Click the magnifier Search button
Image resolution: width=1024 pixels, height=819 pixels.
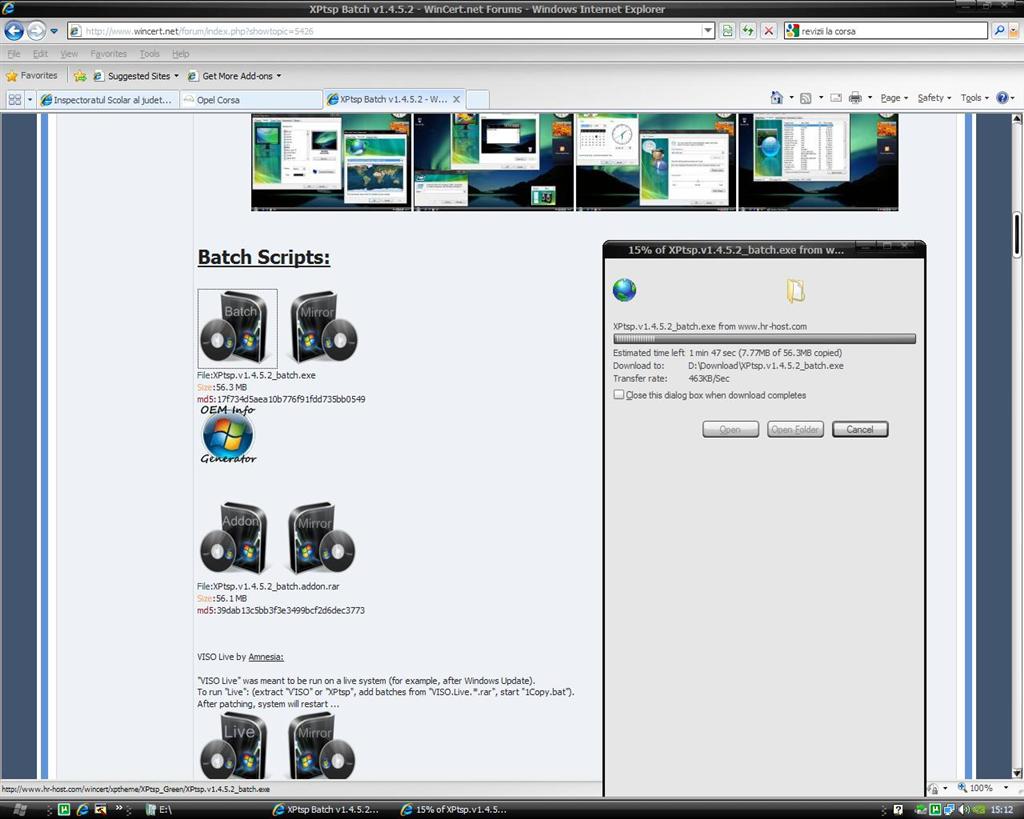coord(999,31)
